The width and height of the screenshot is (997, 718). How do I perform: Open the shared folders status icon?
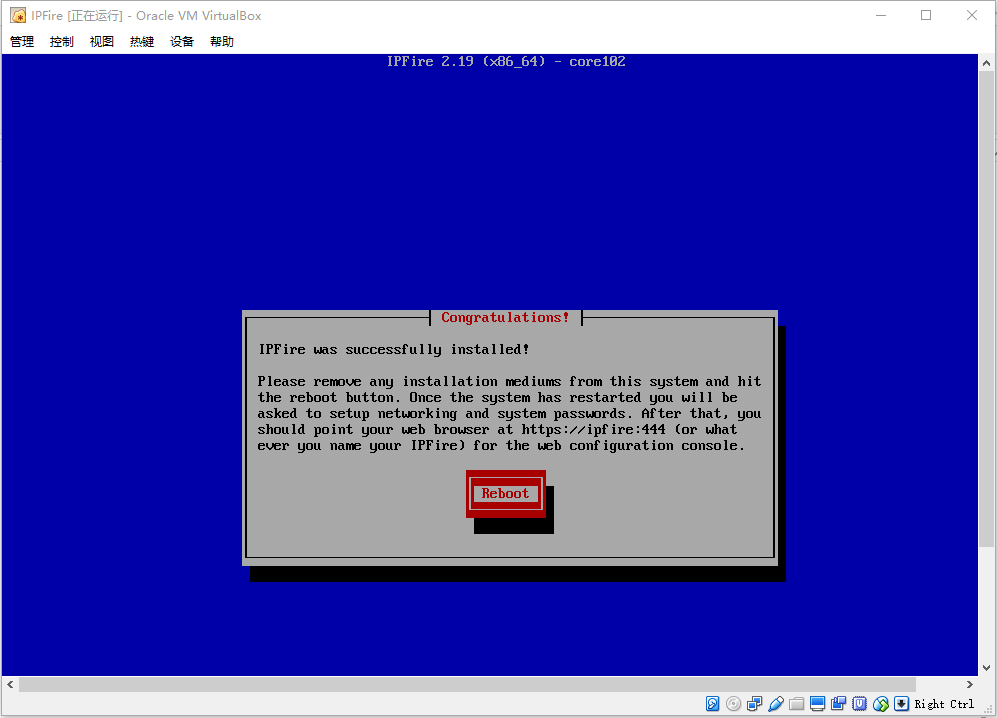click(796, 703)
